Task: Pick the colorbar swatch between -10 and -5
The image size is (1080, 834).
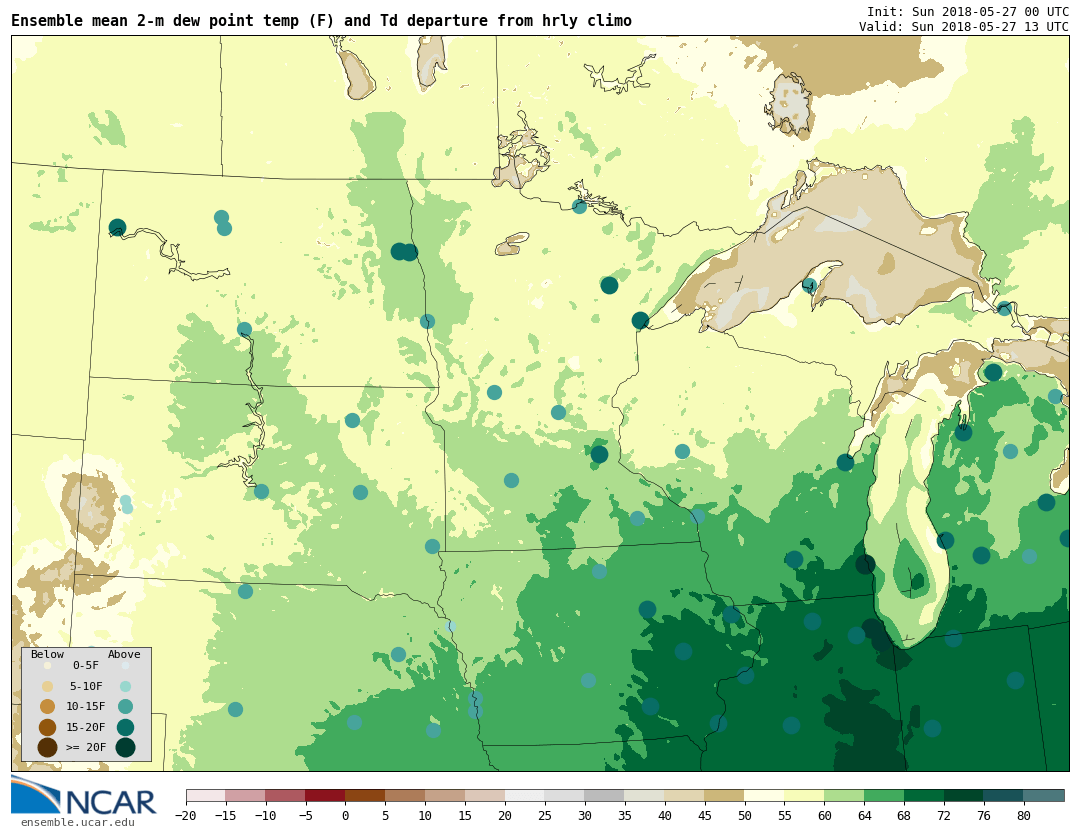Action: point(285,796)
